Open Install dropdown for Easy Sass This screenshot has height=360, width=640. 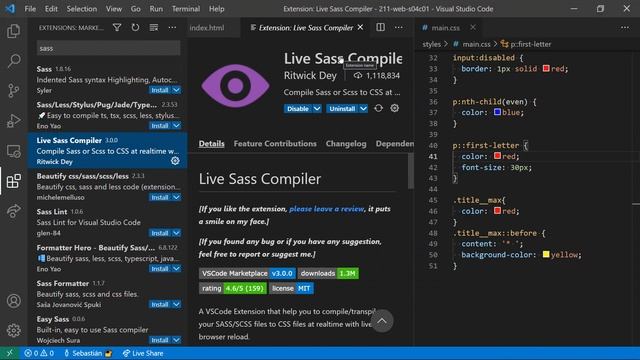click(176, 340)
